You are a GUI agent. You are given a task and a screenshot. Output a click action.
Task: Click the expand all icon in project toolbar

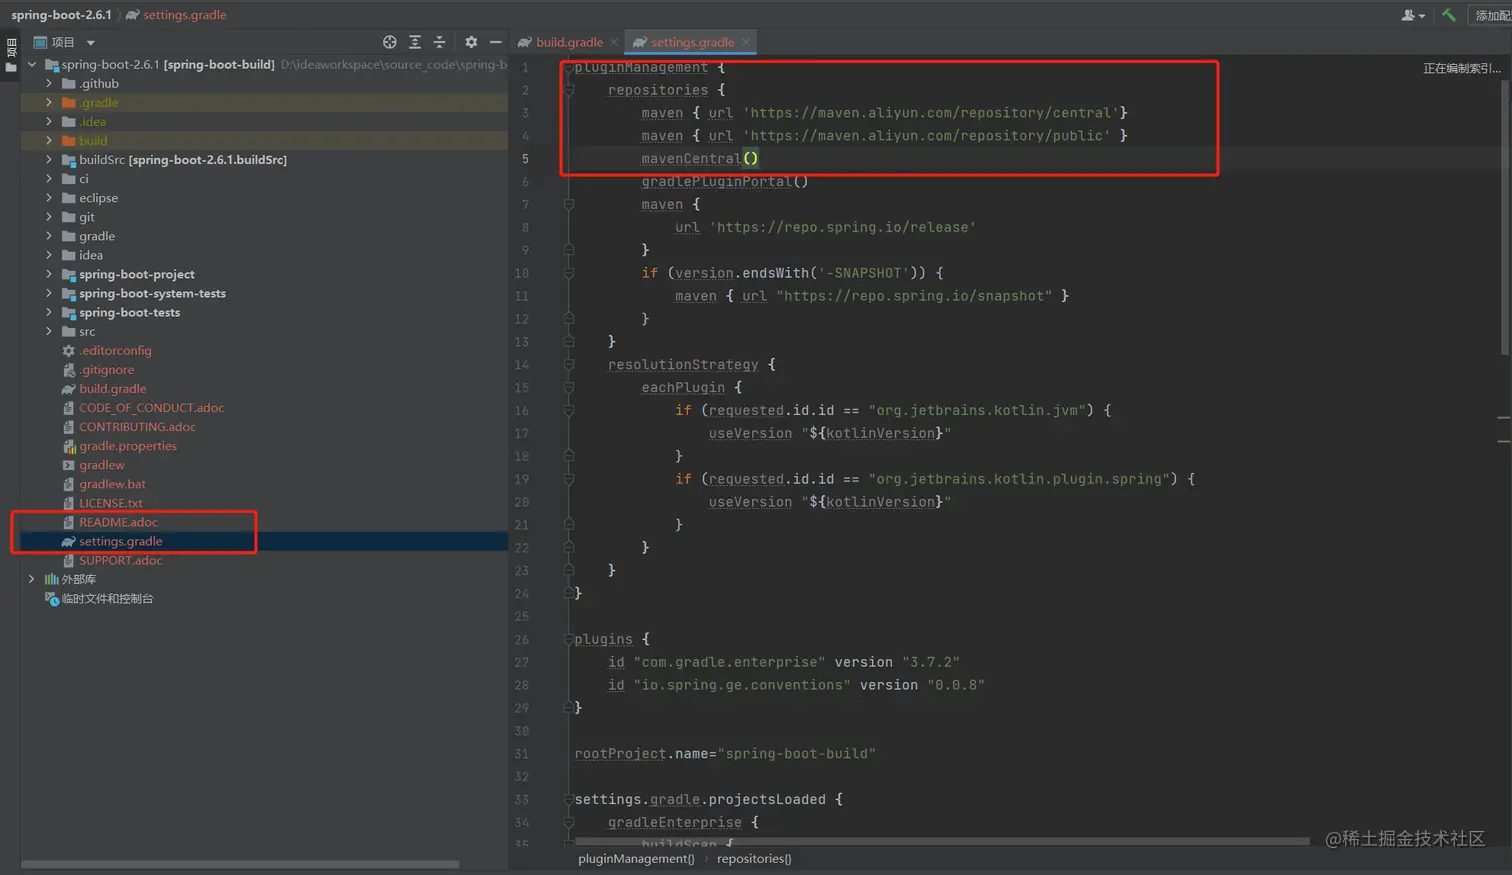tap(415, 42)
